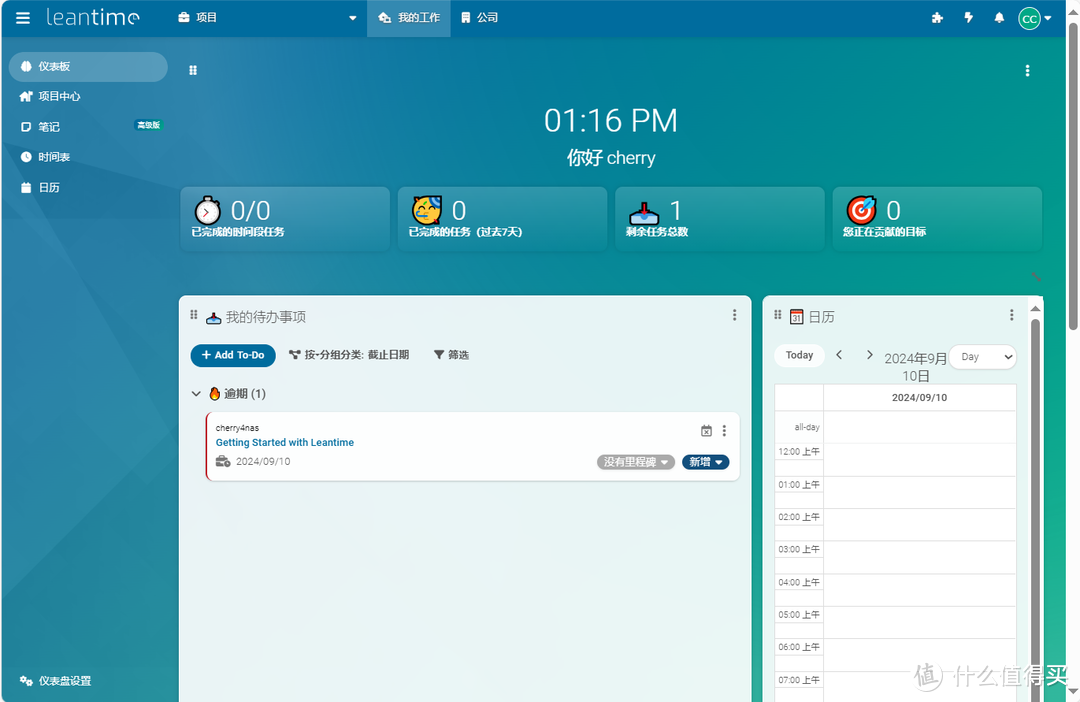Open the 时间表 sidebar item

(x=52, y=156)
